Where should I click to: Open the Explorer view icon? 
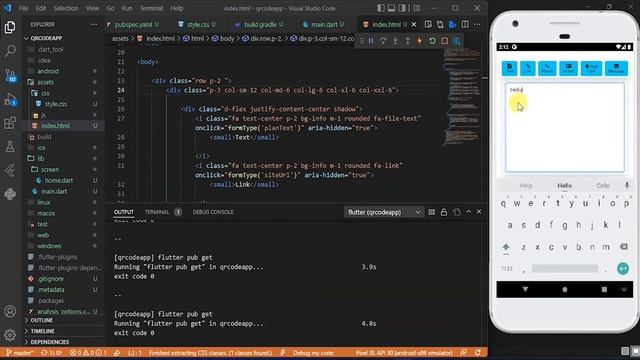[x=10, y=27]
